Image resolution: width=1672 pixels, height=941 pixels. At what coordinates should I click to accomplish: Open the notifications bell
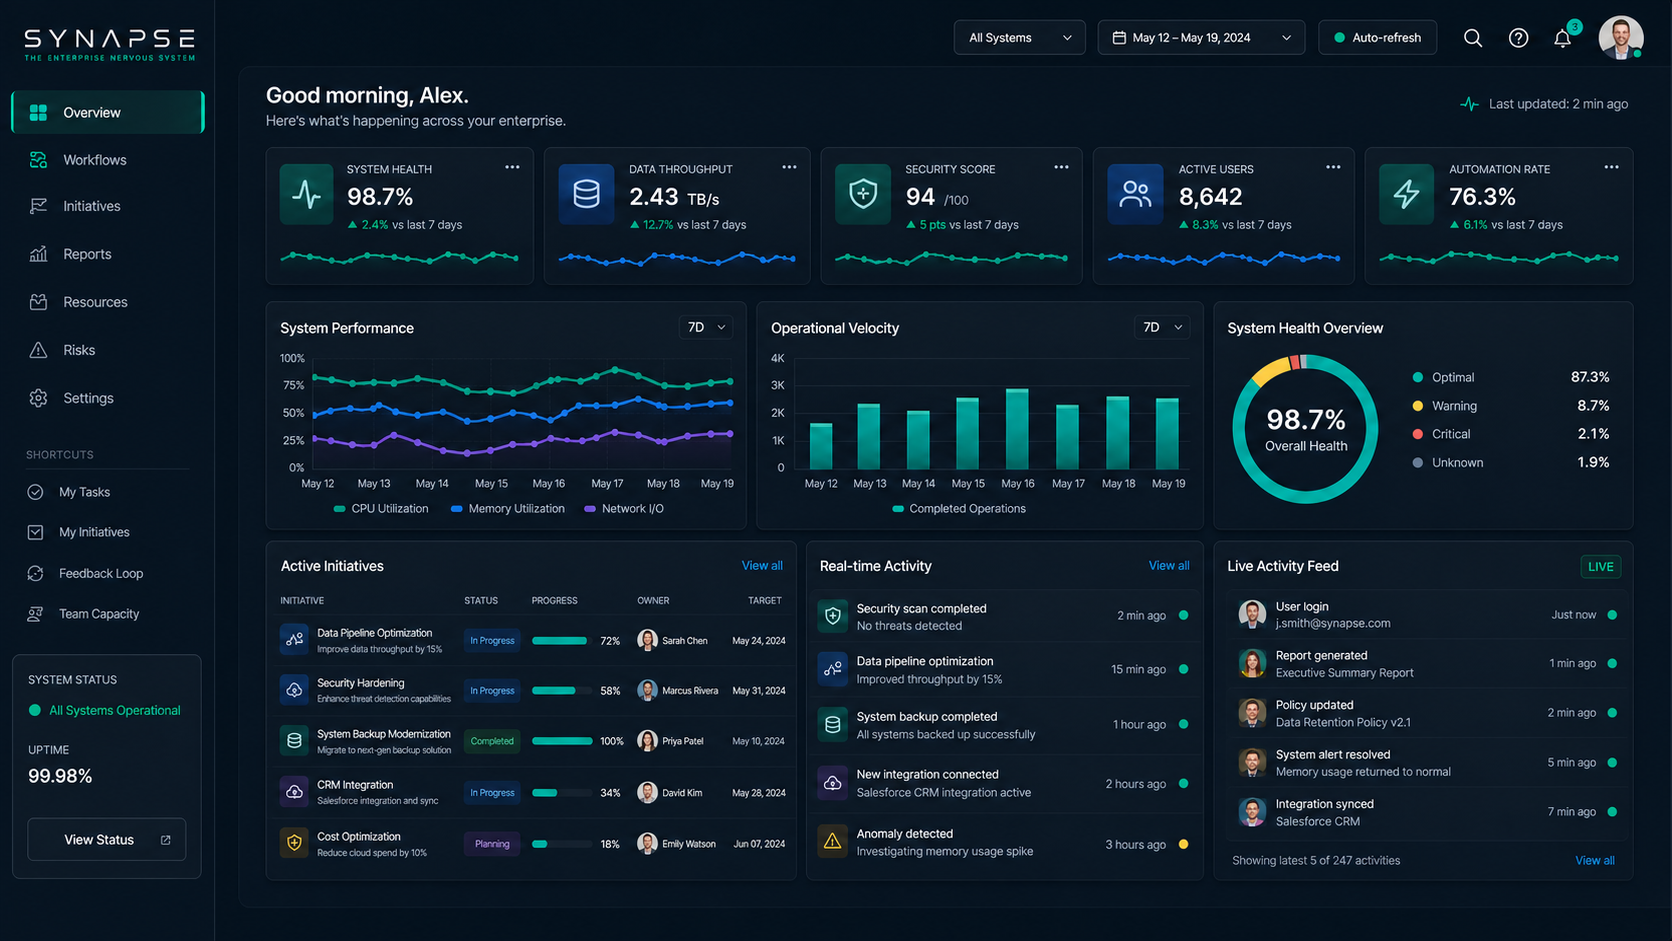[x=1562, y=38]
